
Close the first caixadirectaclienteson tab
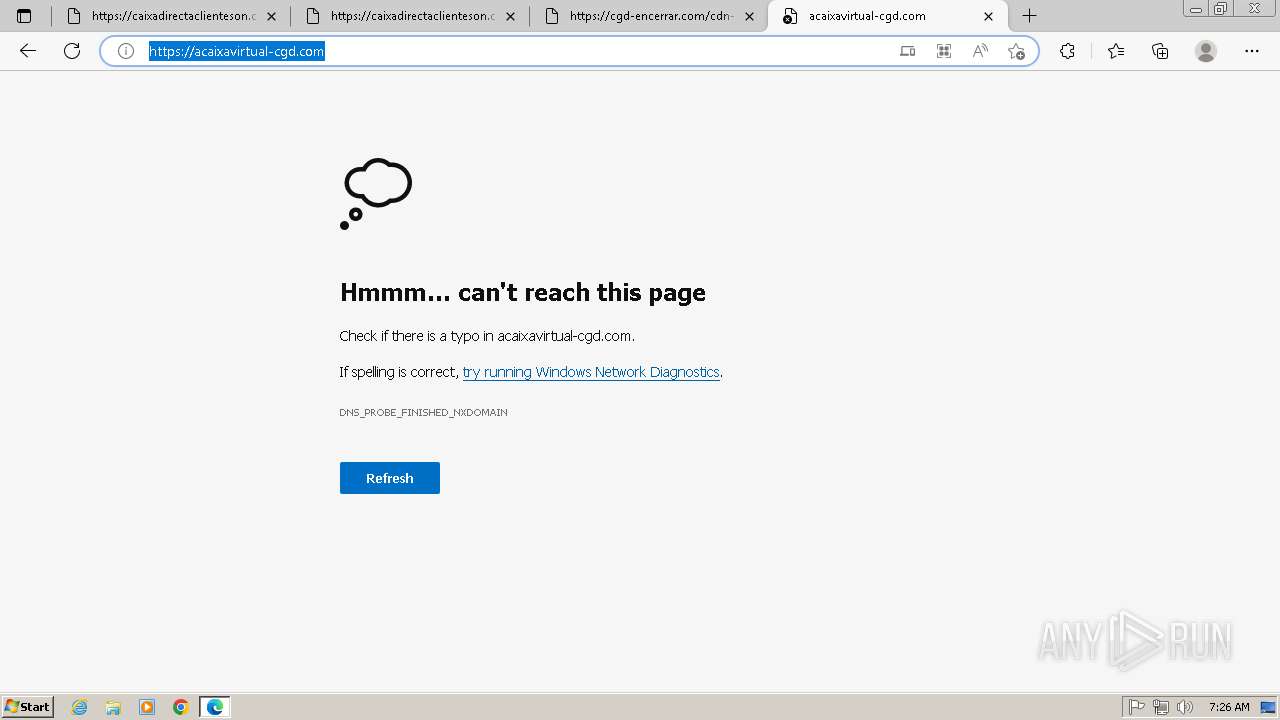(271, 16)
